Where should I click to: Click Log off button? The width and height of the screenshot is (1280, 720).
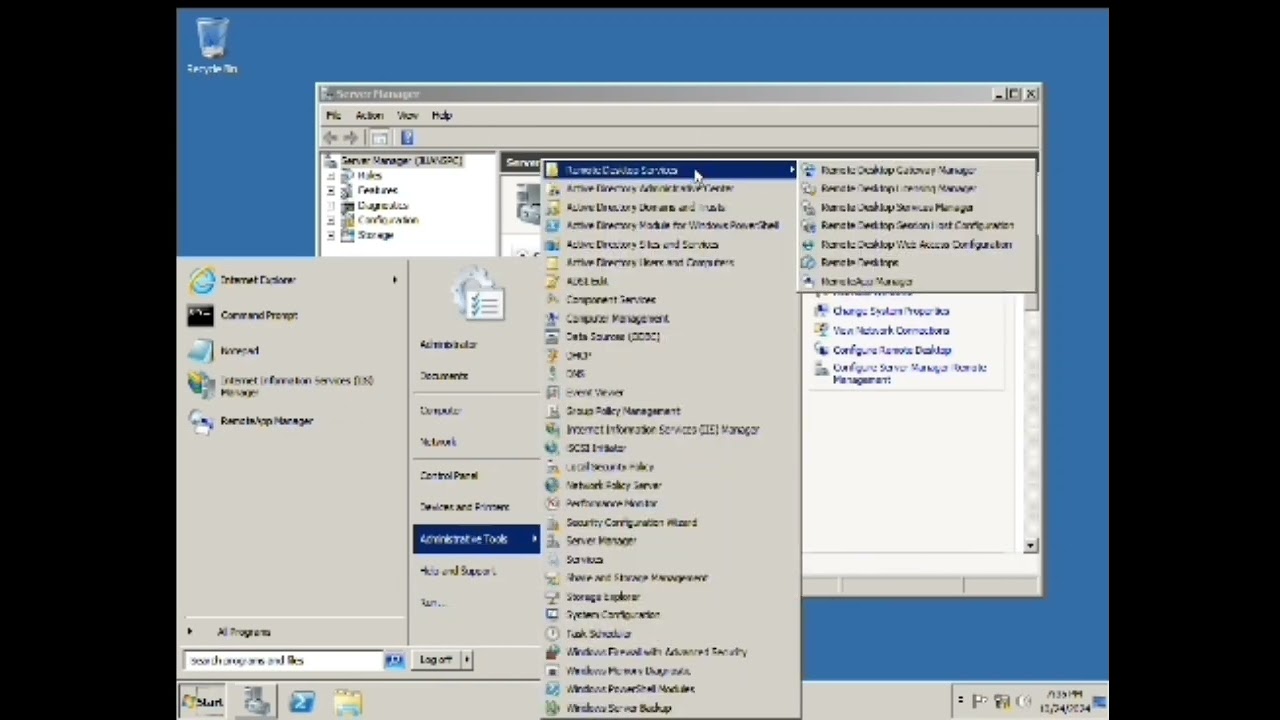436,660
